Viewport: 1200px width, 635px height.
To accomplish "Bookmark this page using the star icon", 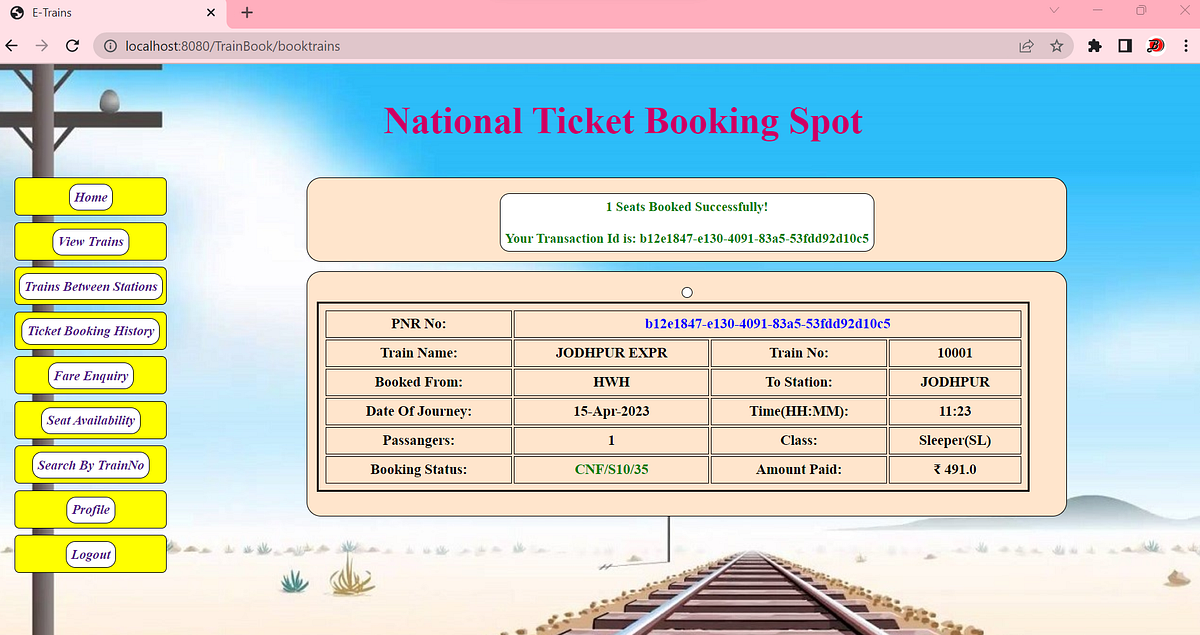I will [x=1058, y=46].
